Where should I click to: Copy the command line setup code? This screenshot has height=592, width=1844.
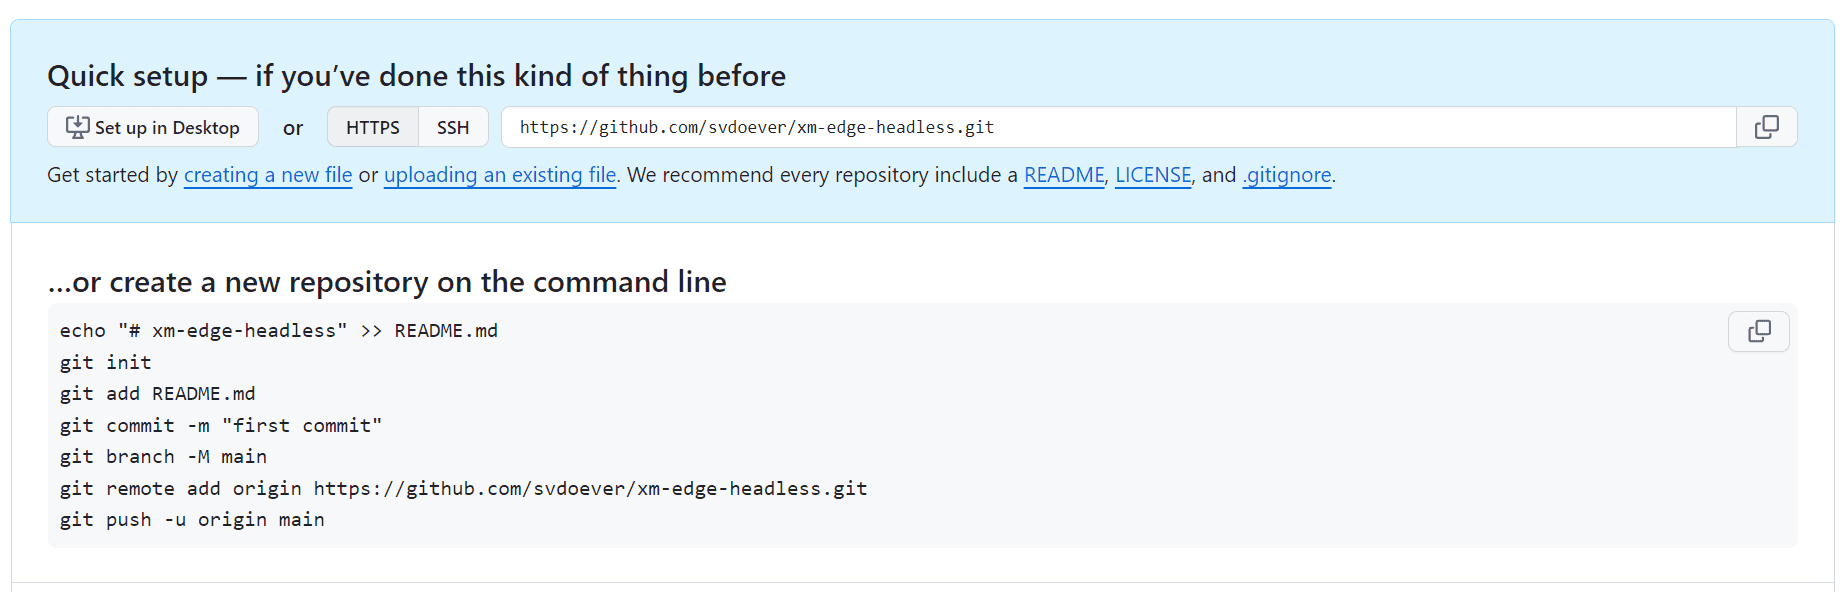click(1758, 331)
